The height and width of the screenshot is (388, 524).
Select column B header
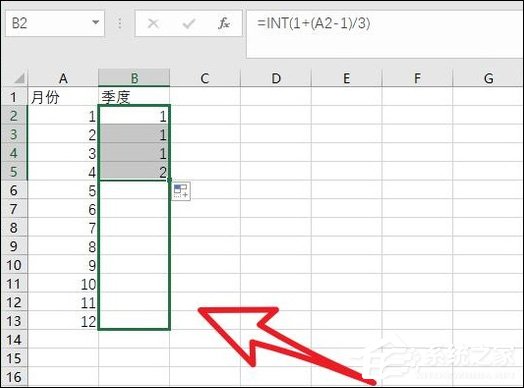pyautogui.click(x=134, y=78)
